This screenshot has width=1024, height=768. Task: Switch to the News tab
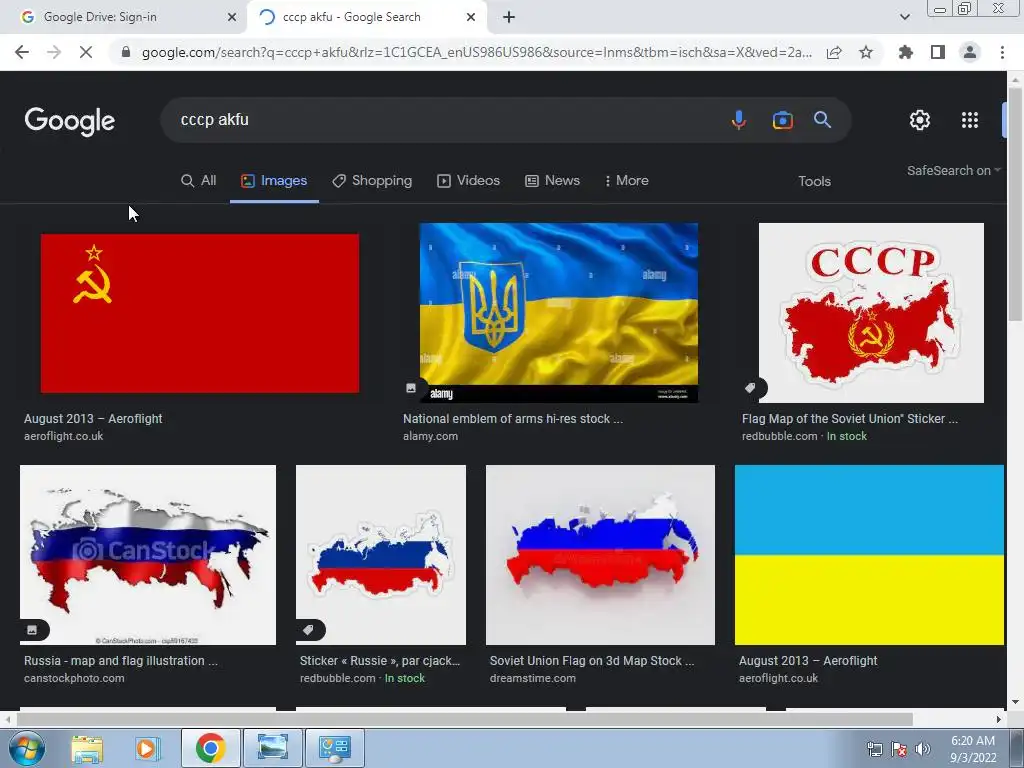pos(552,181)
